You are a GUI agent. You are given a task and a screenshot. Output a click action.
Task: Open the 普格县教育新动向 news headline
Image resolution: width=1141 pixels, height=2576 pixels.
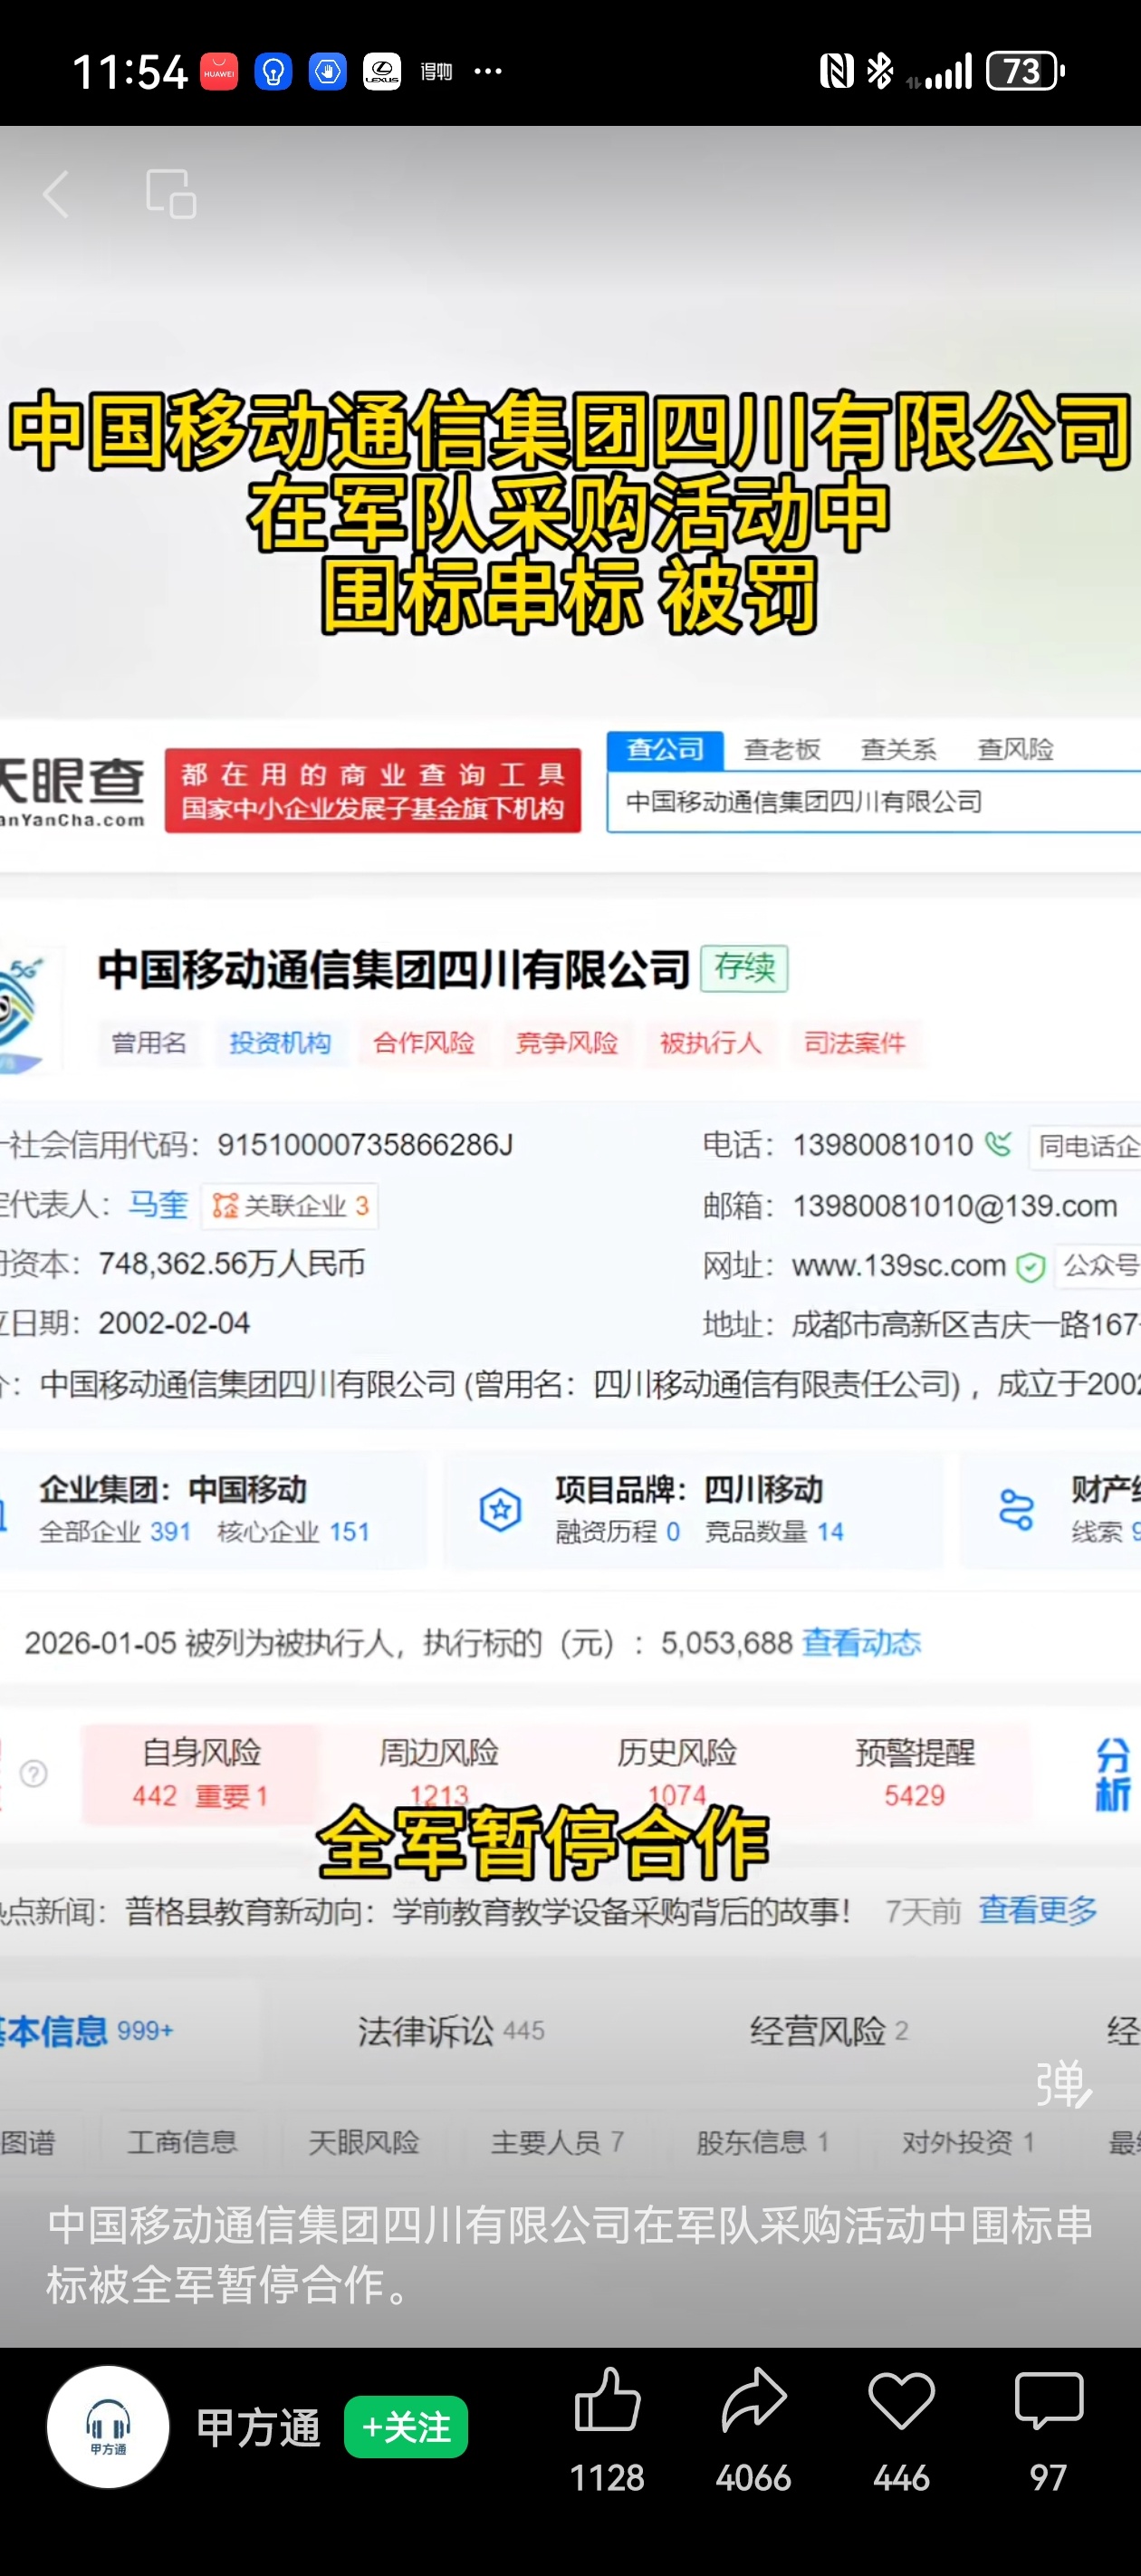click(x=488, y=1911)
